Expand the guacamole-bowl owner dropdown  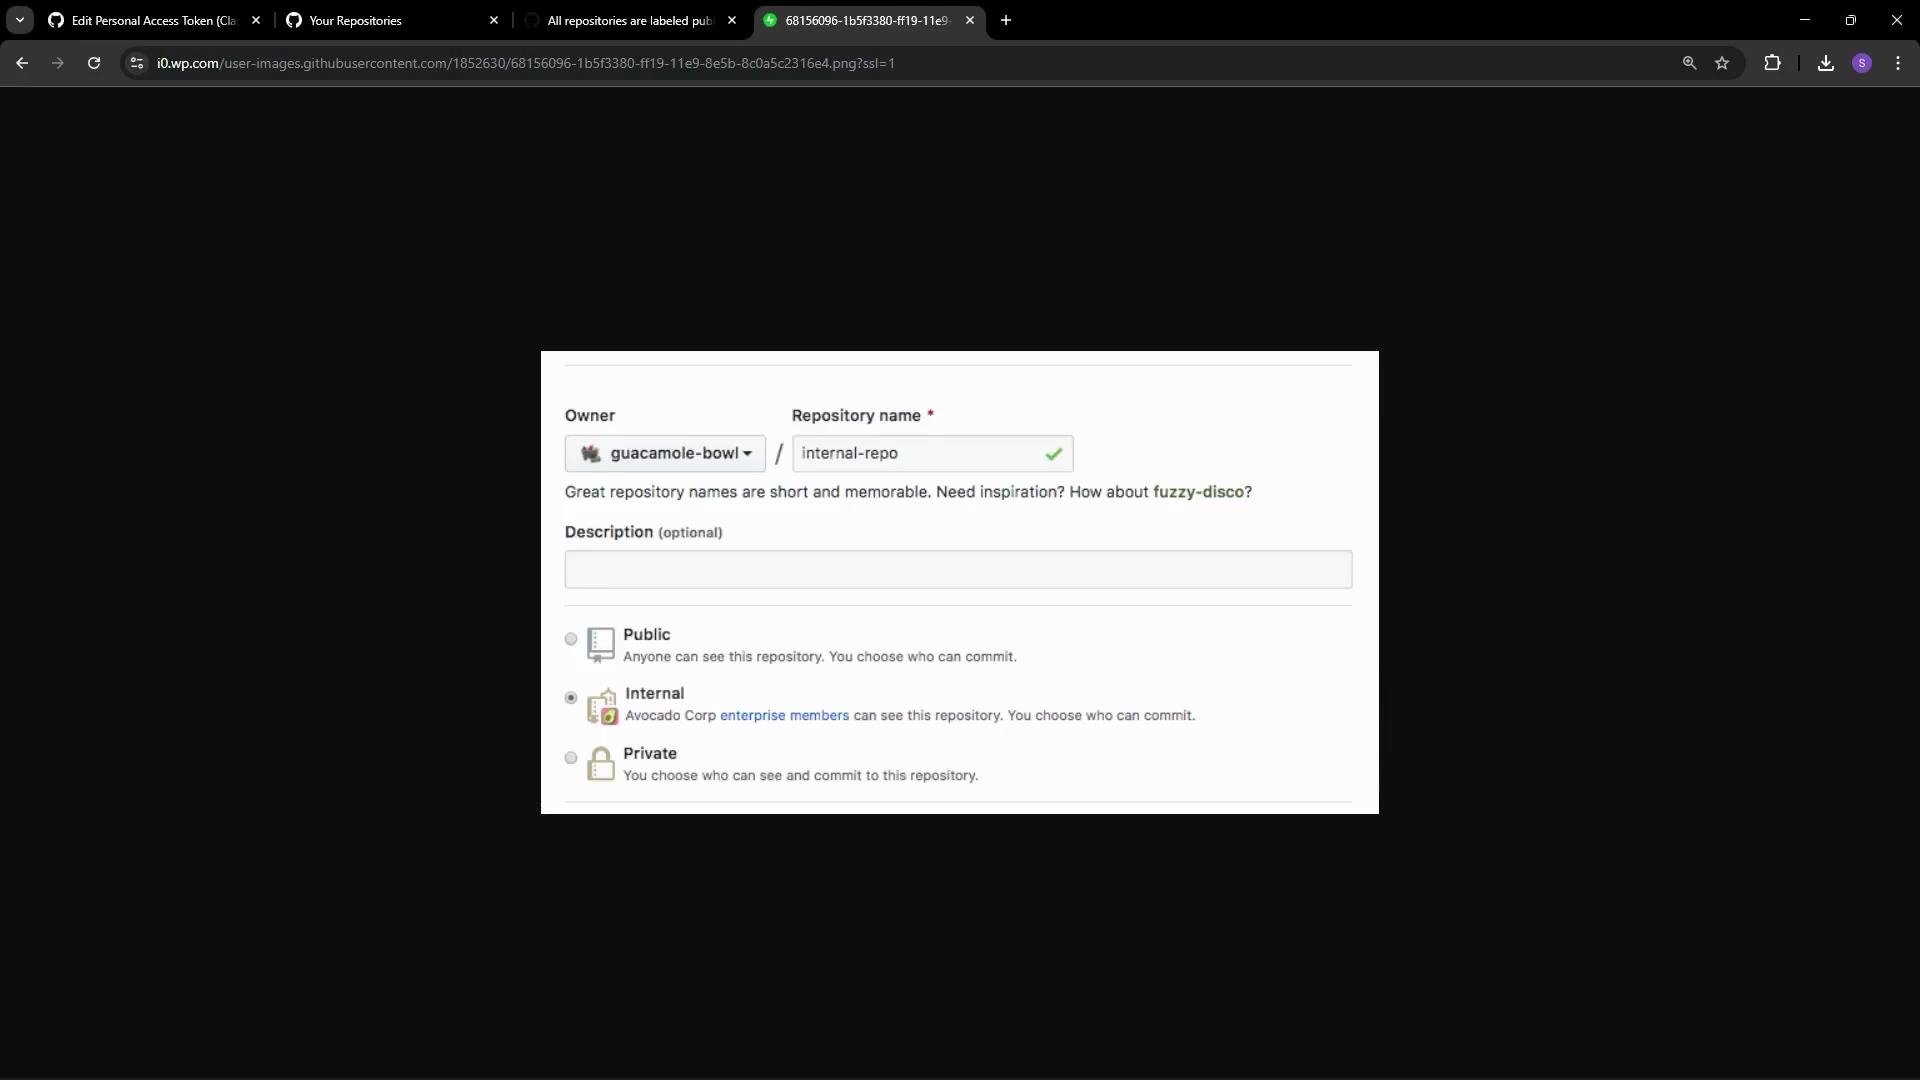click(665, 454)
